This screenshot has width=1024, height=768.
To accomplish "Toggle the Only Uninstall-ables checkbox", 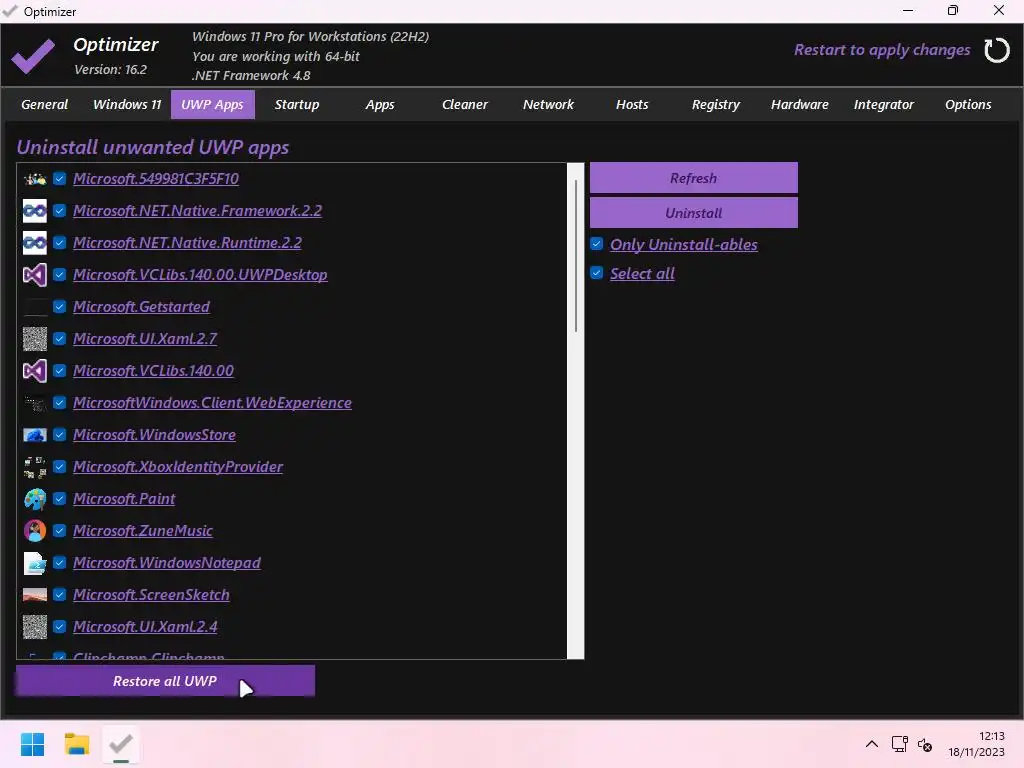I will coord(596,244).
